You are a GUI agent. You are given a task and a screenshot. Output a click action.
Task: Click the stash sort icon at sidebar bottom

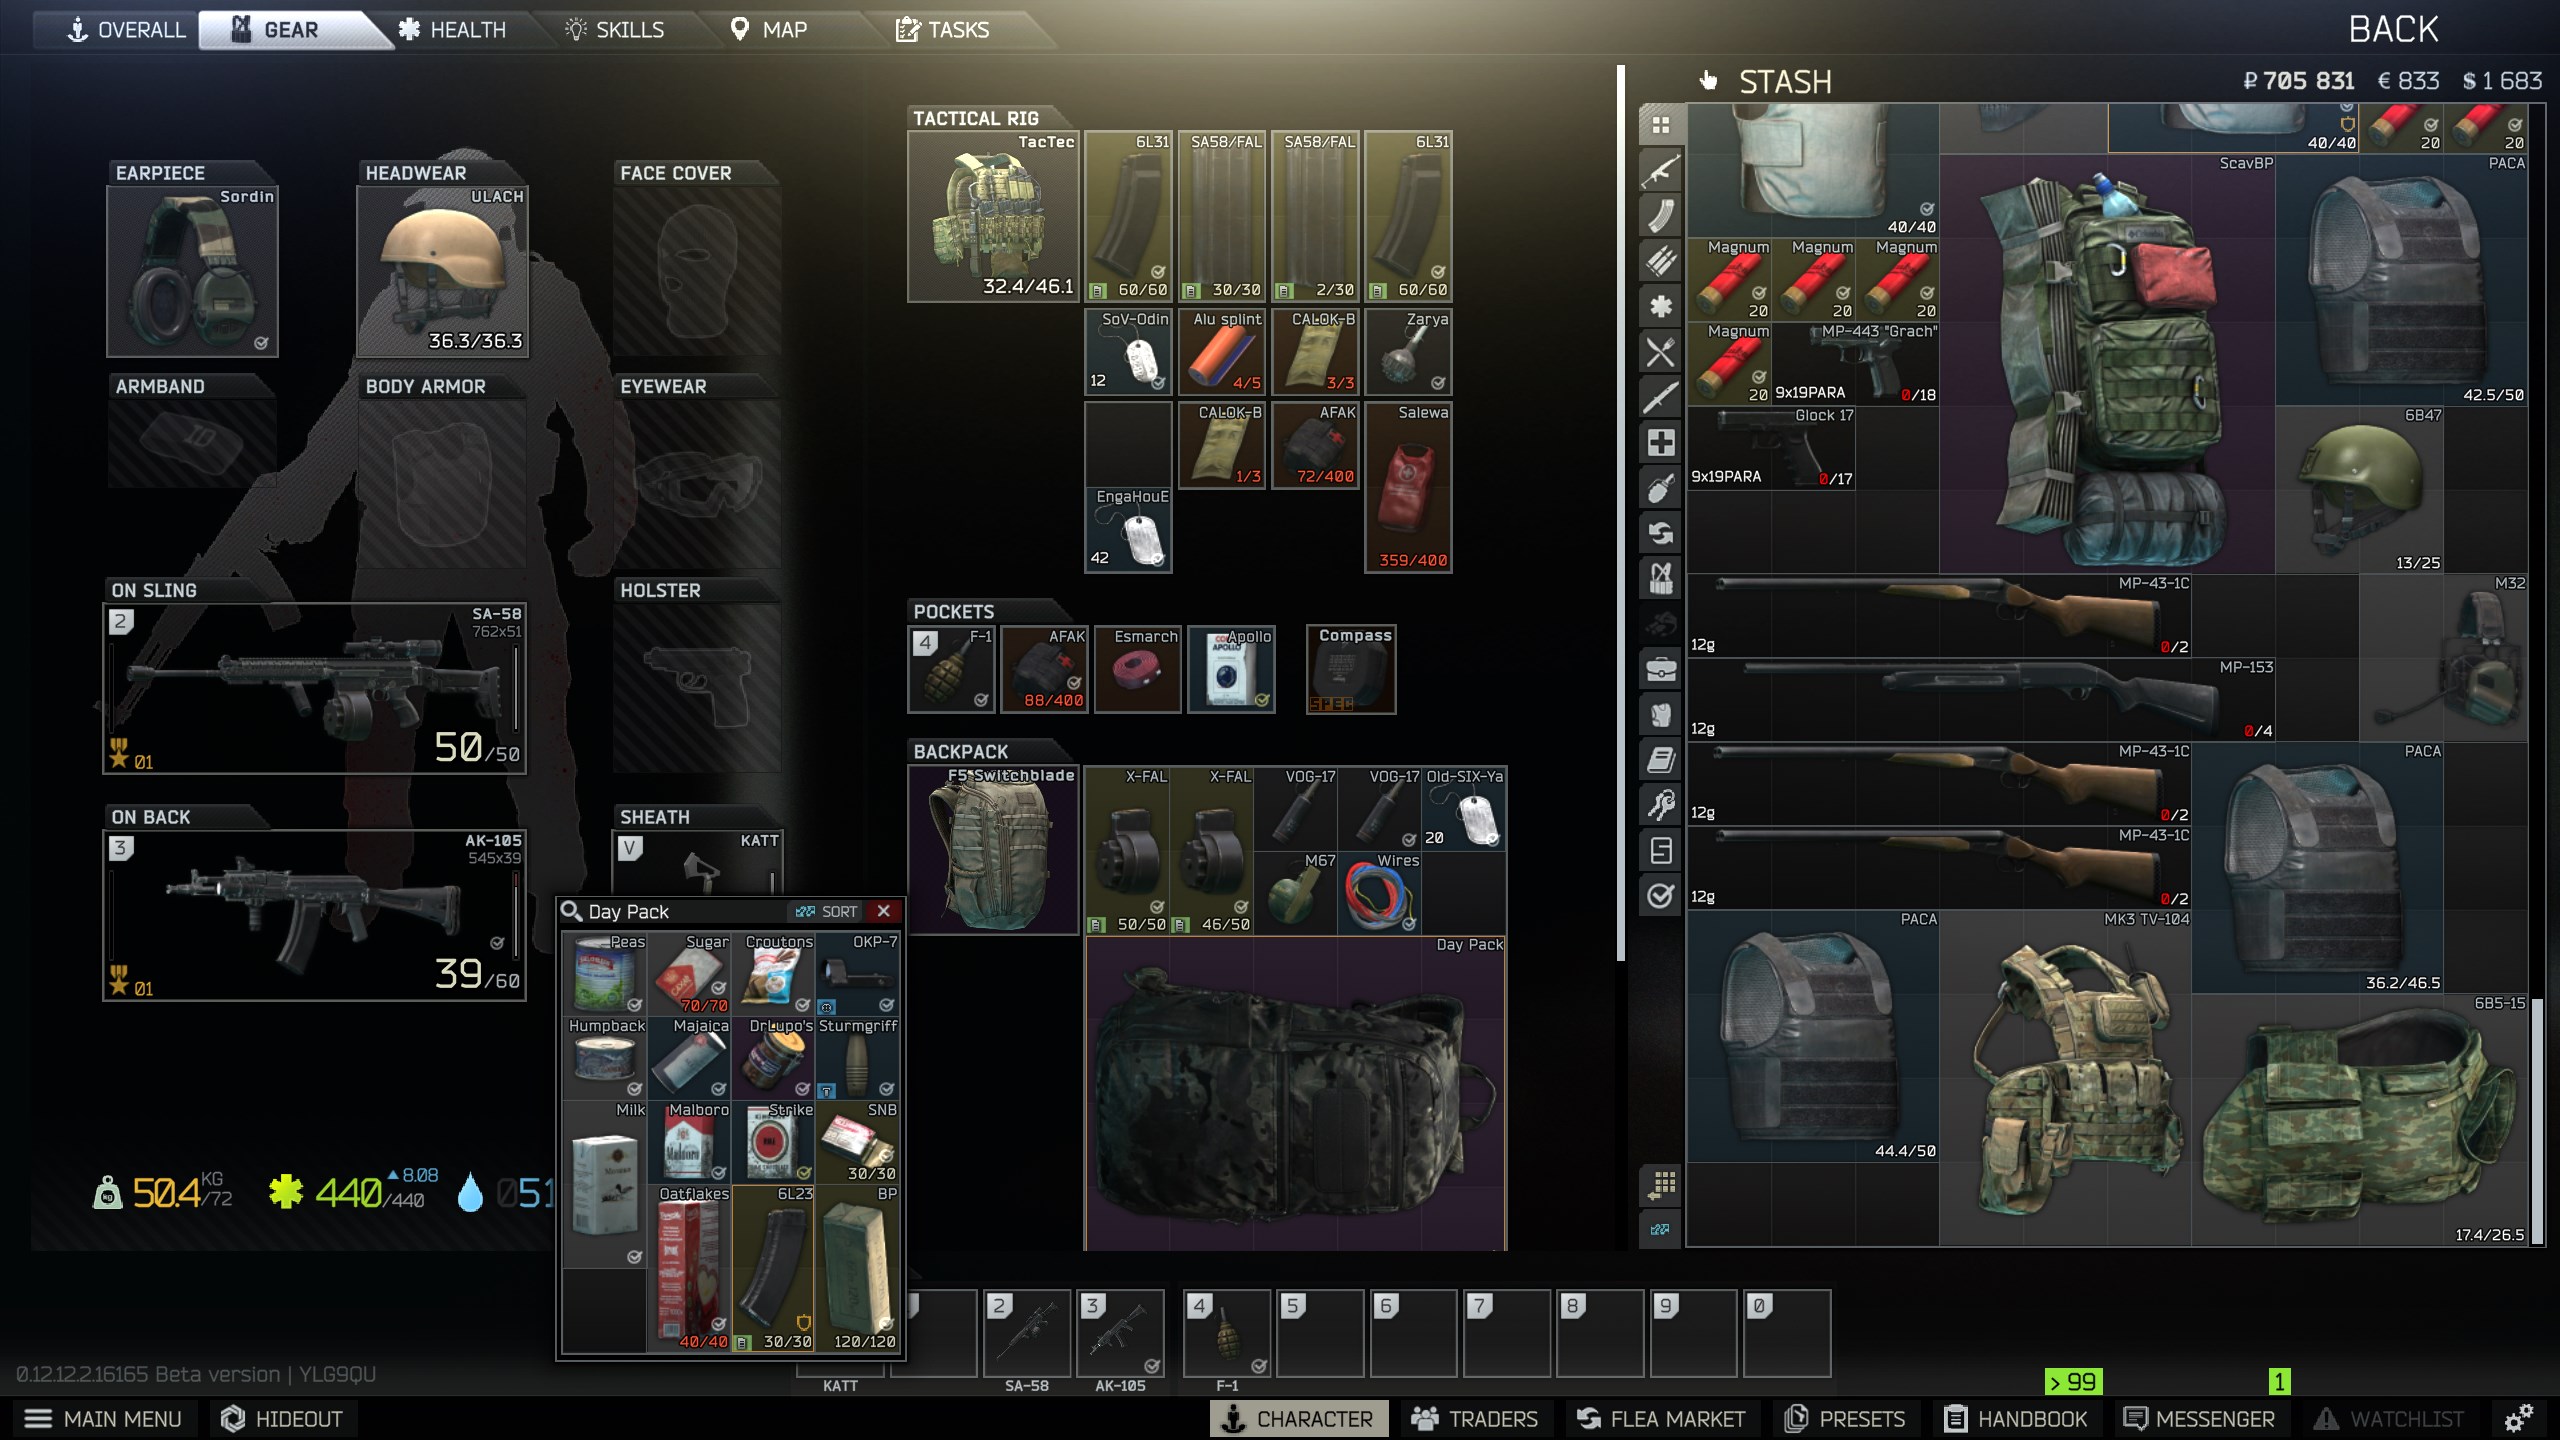[x=1661, y=1229]
